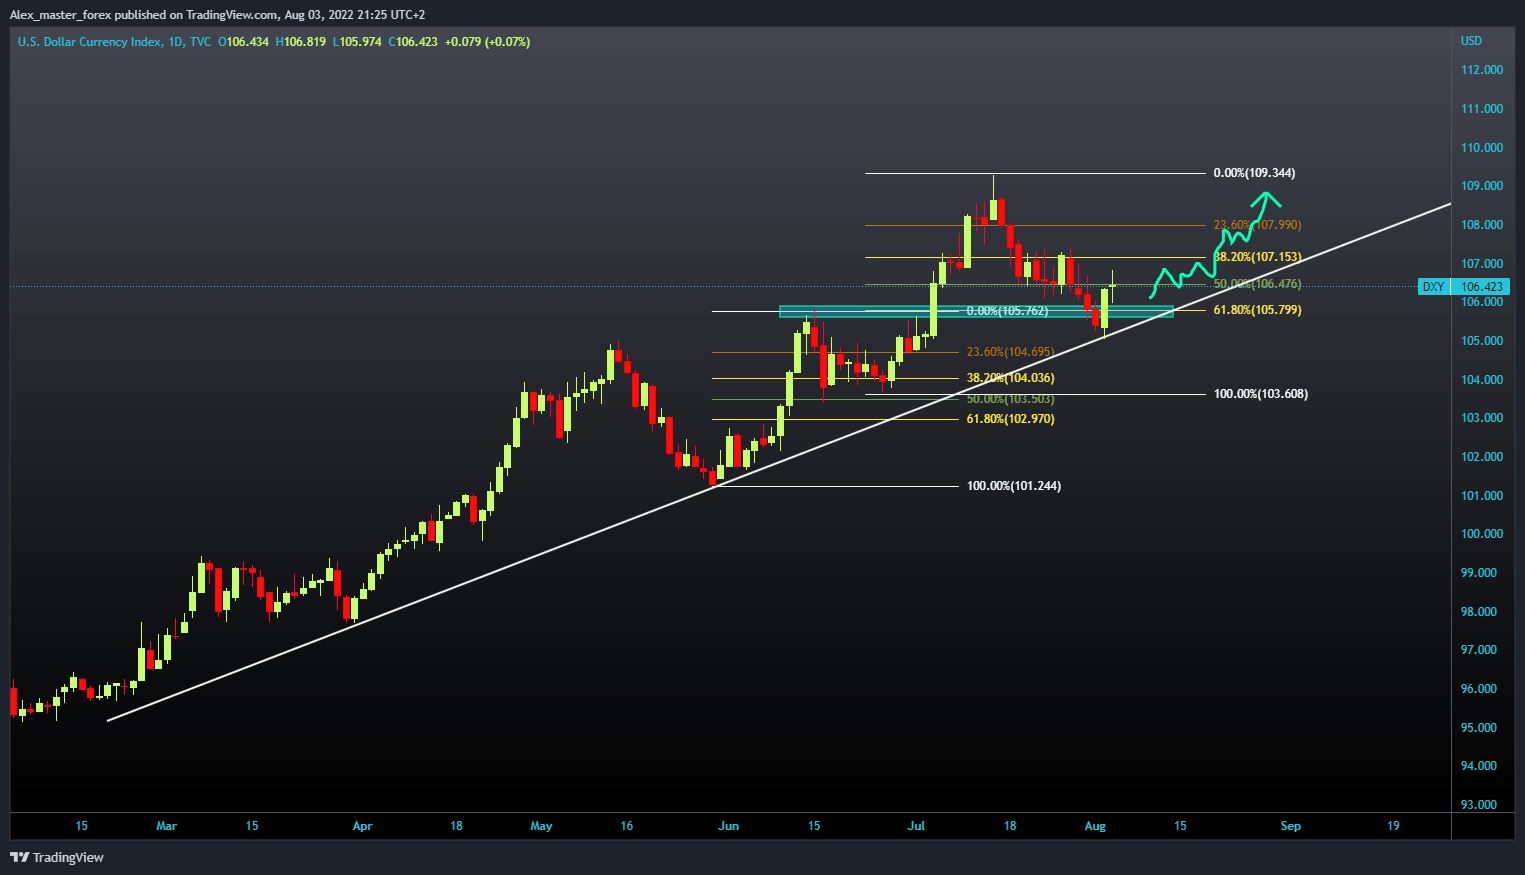This screenshot has width=1525, height=875.
Task: Click the low value L105.974
Action: [357, 42]
